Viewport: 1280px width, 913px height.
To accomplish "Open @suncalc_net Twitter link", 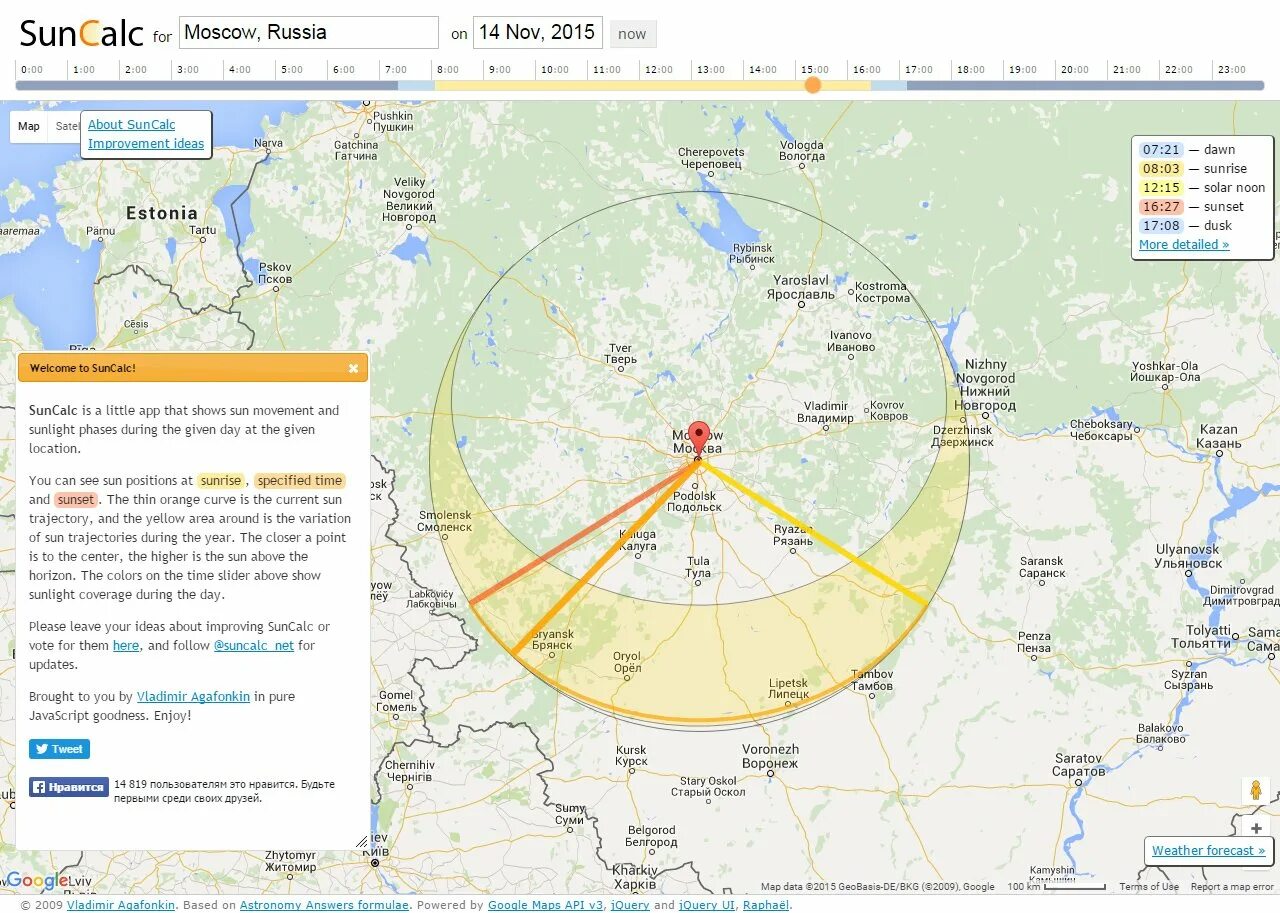I will click(x=254, y=646).
